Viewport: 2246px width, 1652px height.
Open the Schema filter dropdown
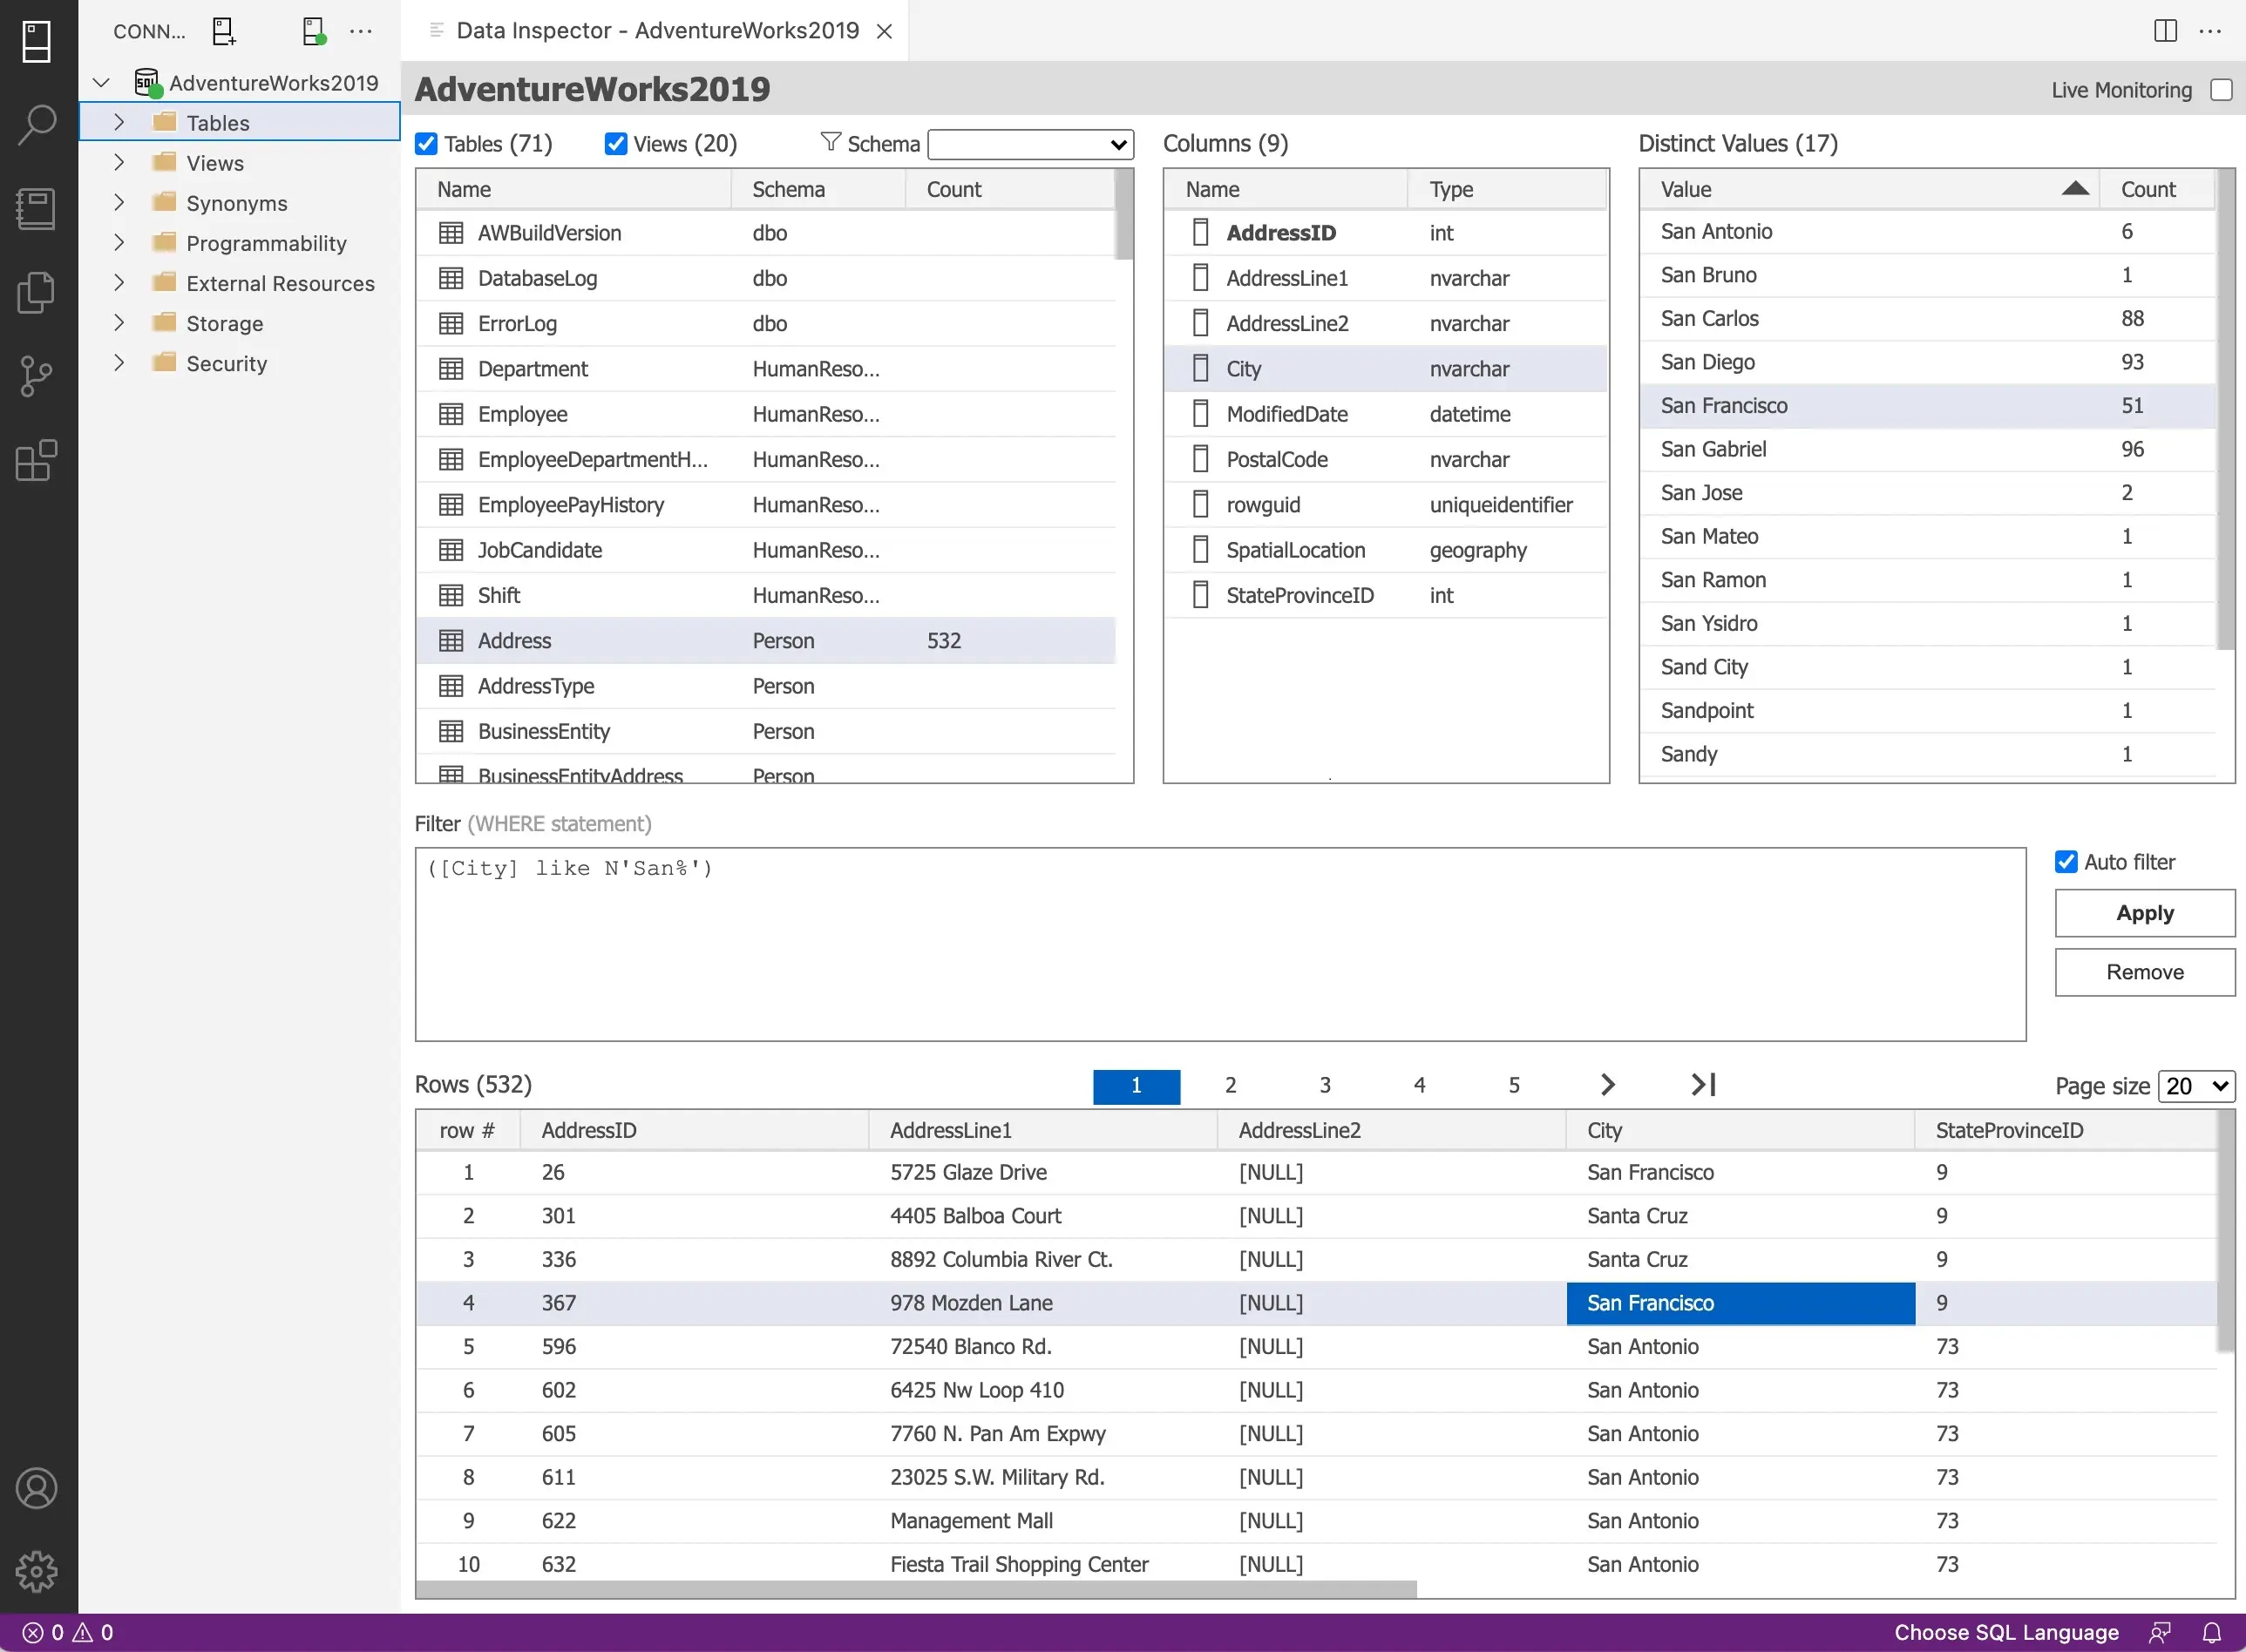point(1030,144)
